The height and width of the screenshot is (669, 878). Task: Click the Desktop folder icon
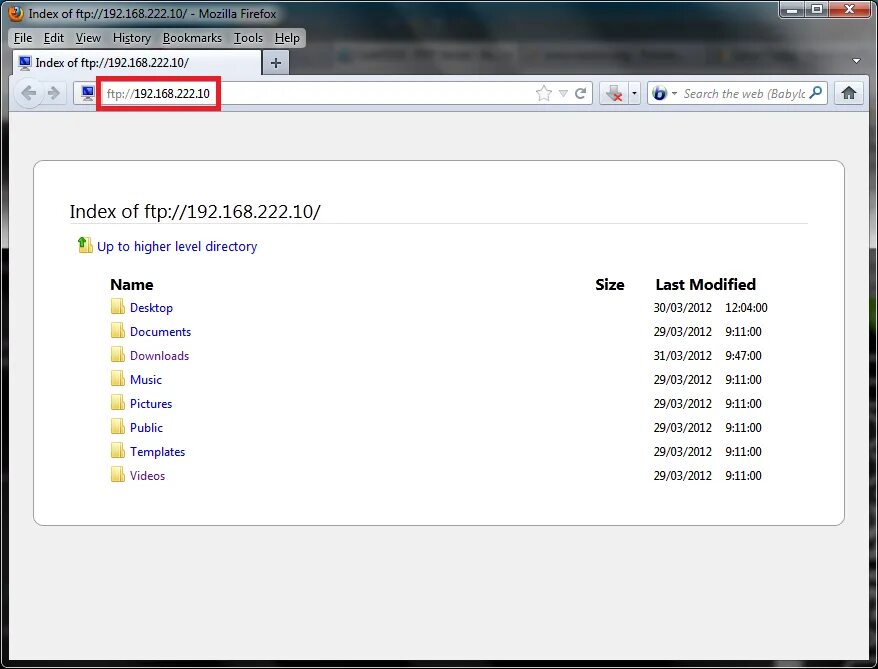[118, 307]
